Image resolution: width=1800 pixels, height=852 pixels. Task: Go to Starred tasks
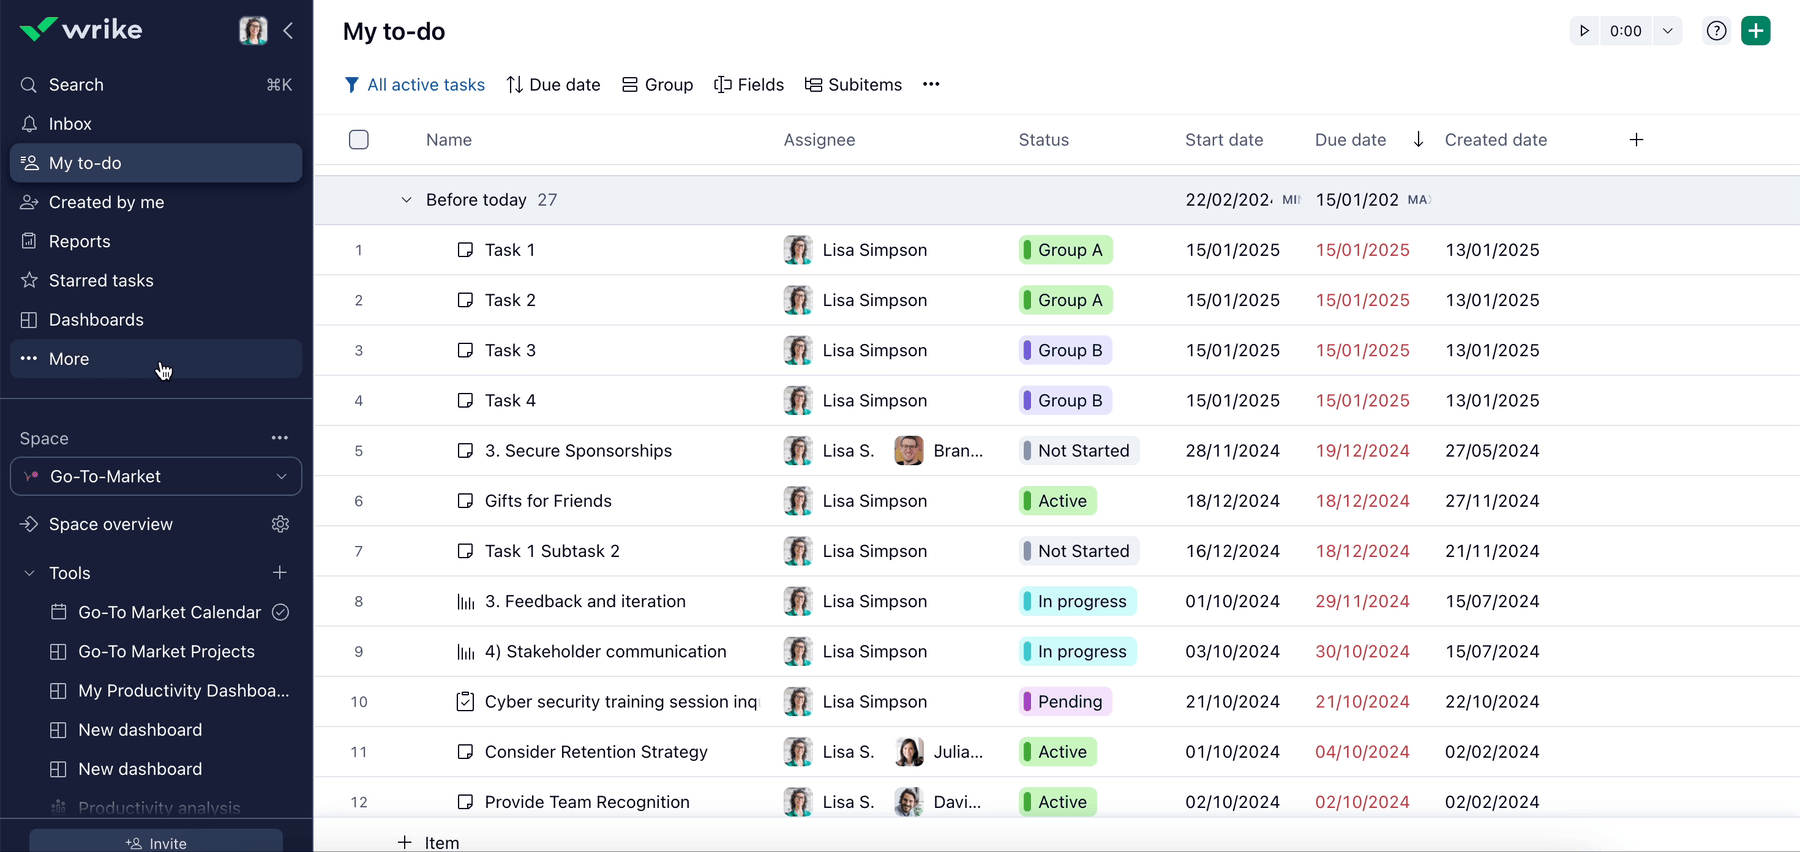[x=101, y=281]
